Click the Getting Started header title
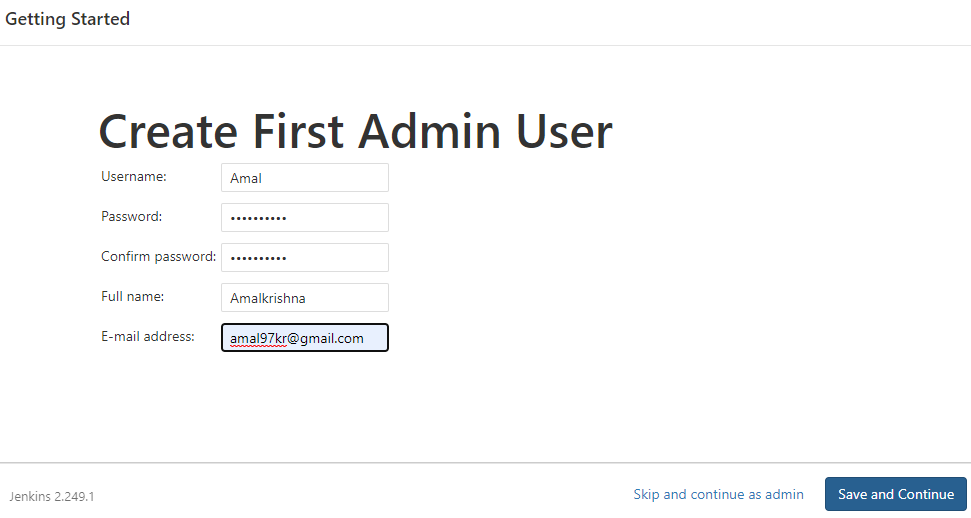971x518 pixels. pos(67,19)
